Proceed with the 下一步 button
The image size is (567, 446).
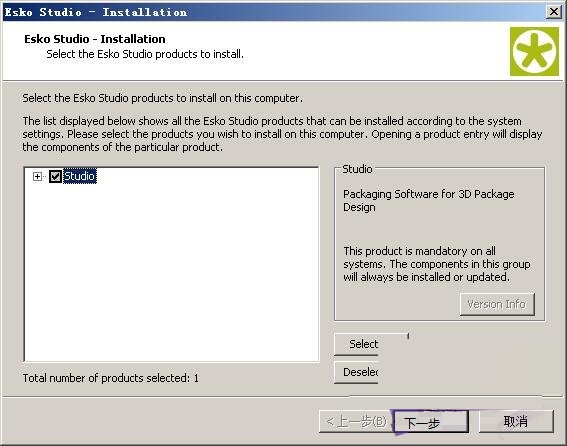pyautogui.click(x=431, y=421)
